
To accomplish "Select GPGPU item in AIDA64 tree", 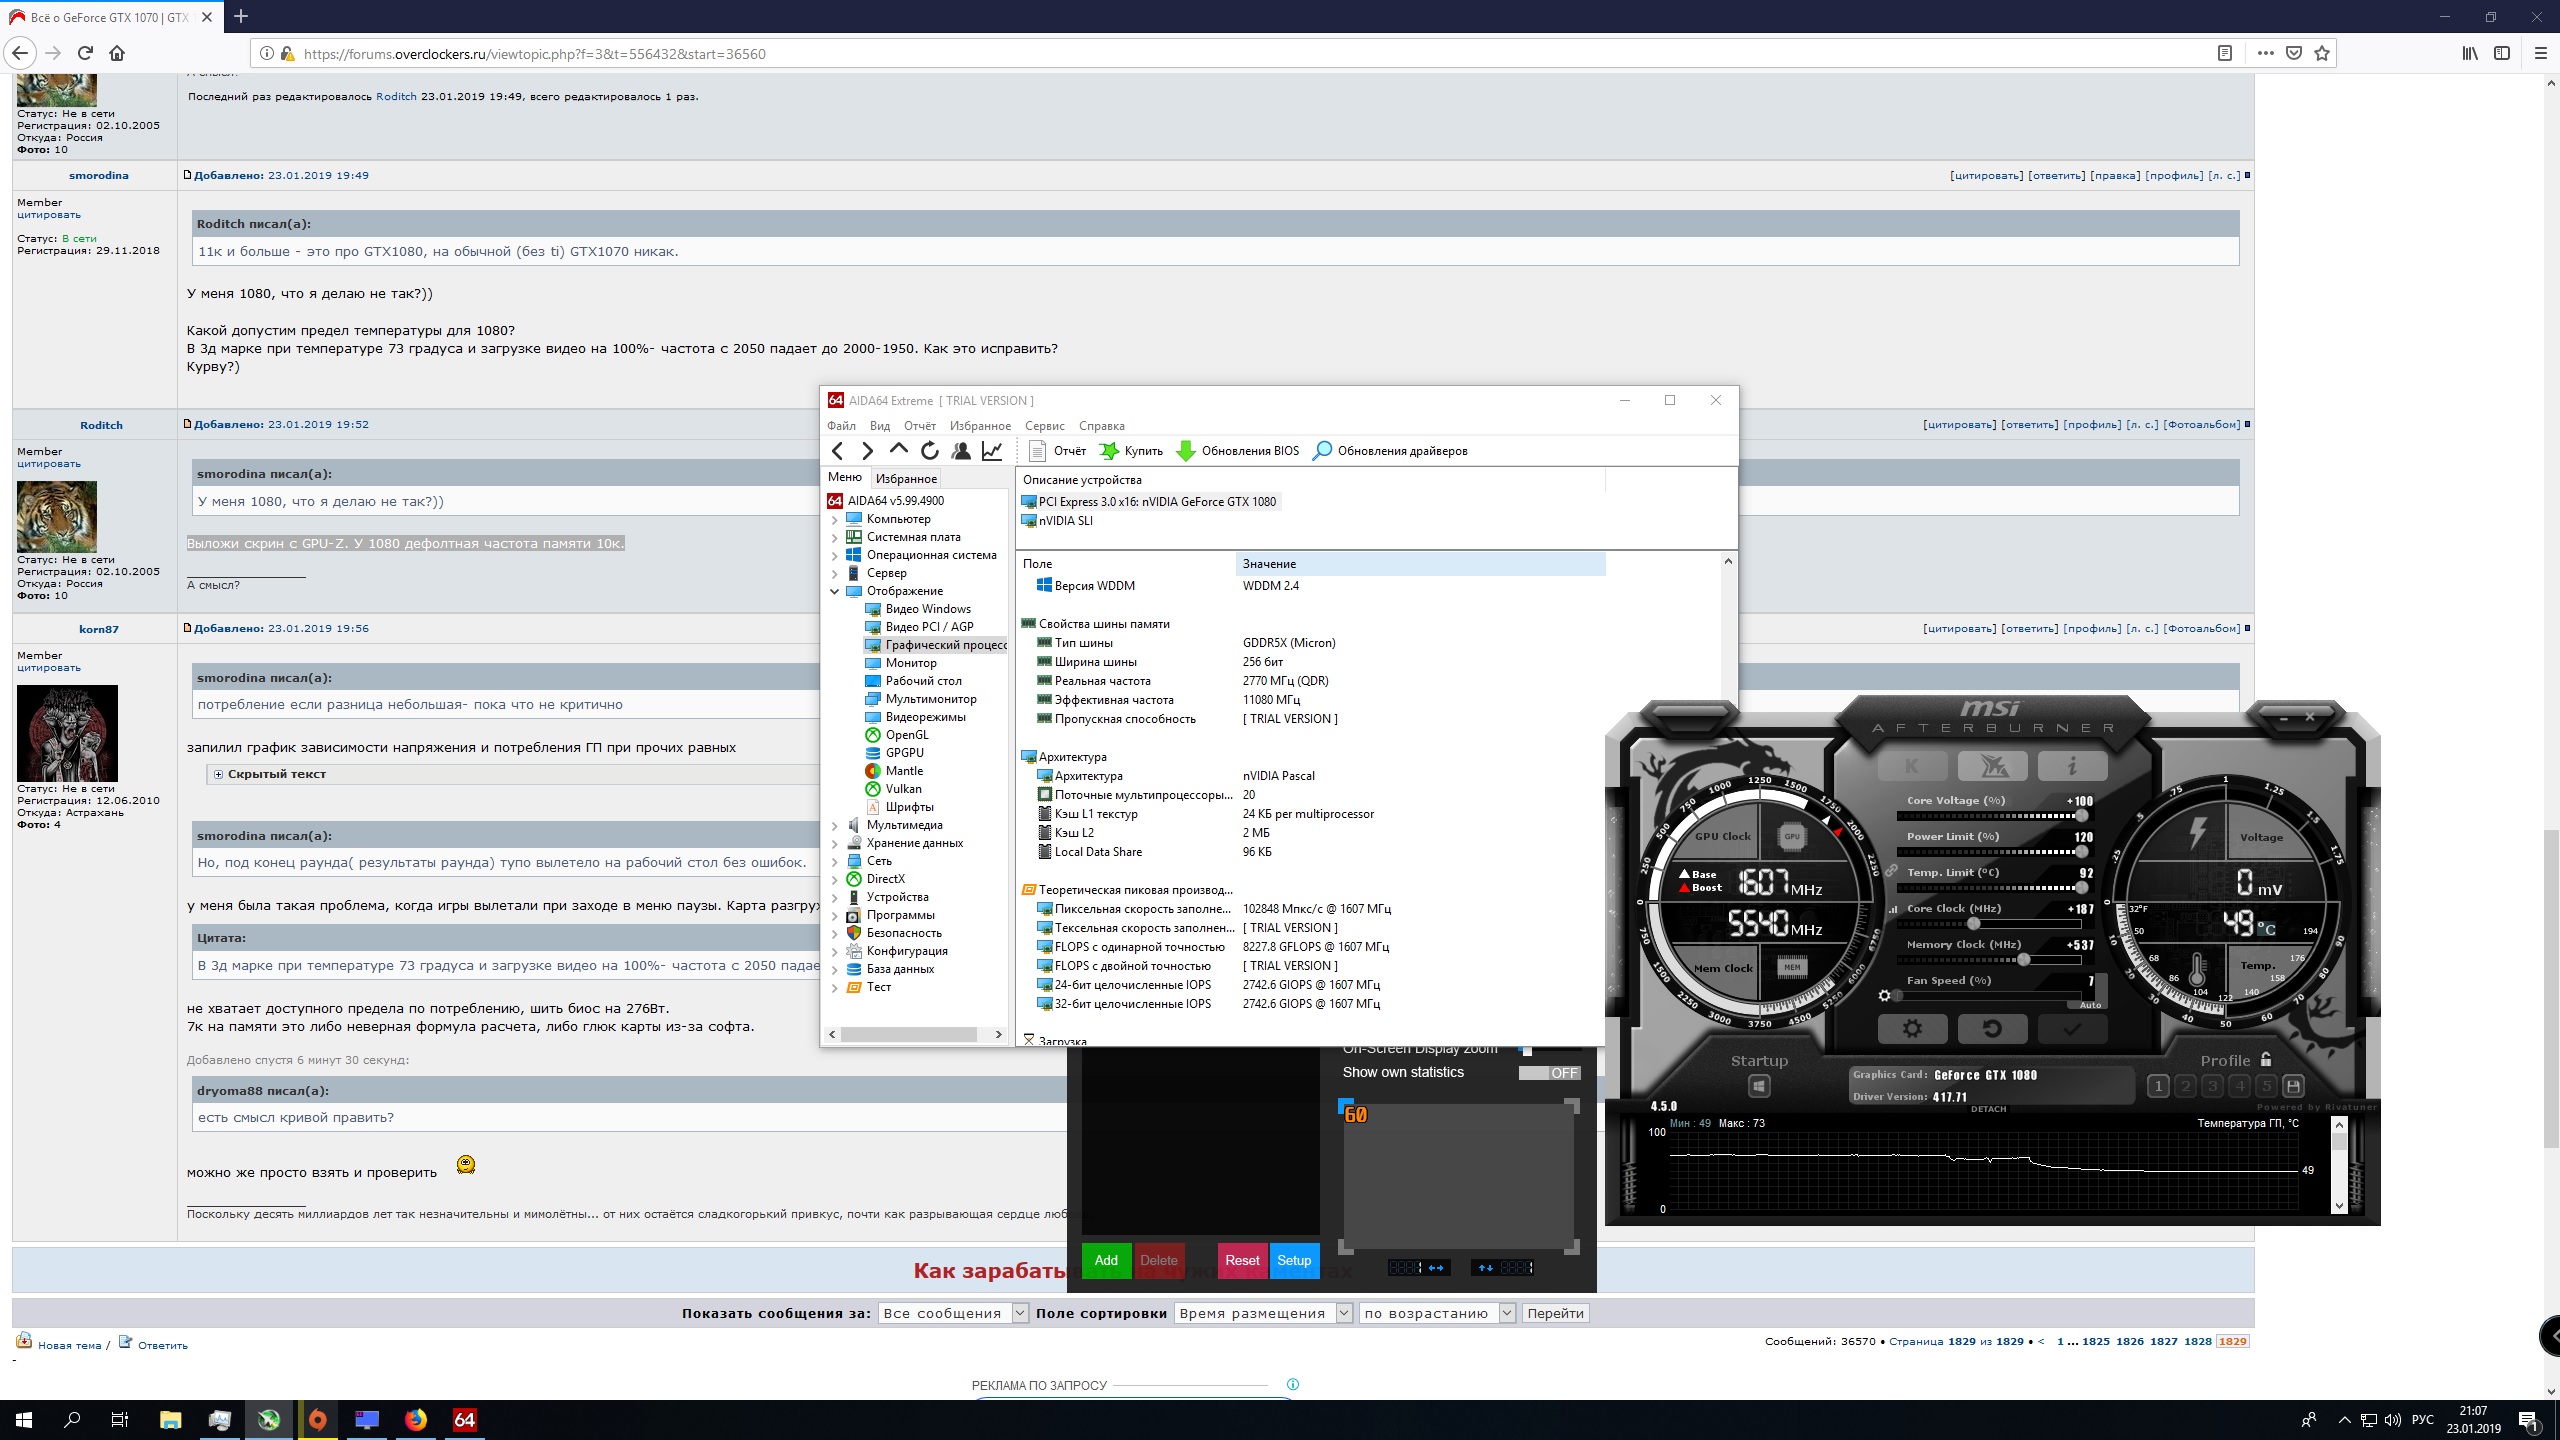I will click(904, 753).
